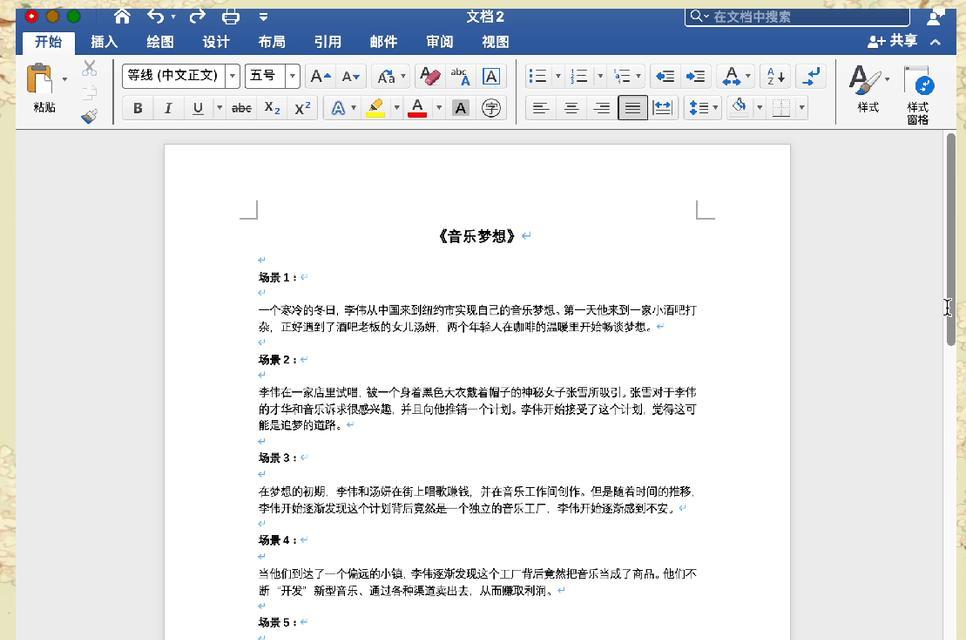966x640 pixels.
Task: Increase font size with A up icon
Action: 320,76
